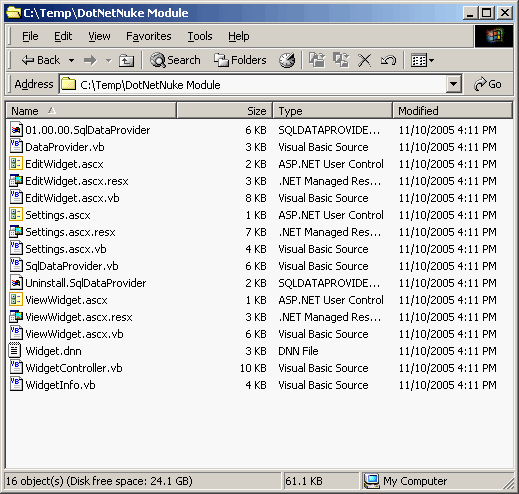The image size is (519, 494).
Task: Expand the Back button history arrow
Action: tap(71, 61)
